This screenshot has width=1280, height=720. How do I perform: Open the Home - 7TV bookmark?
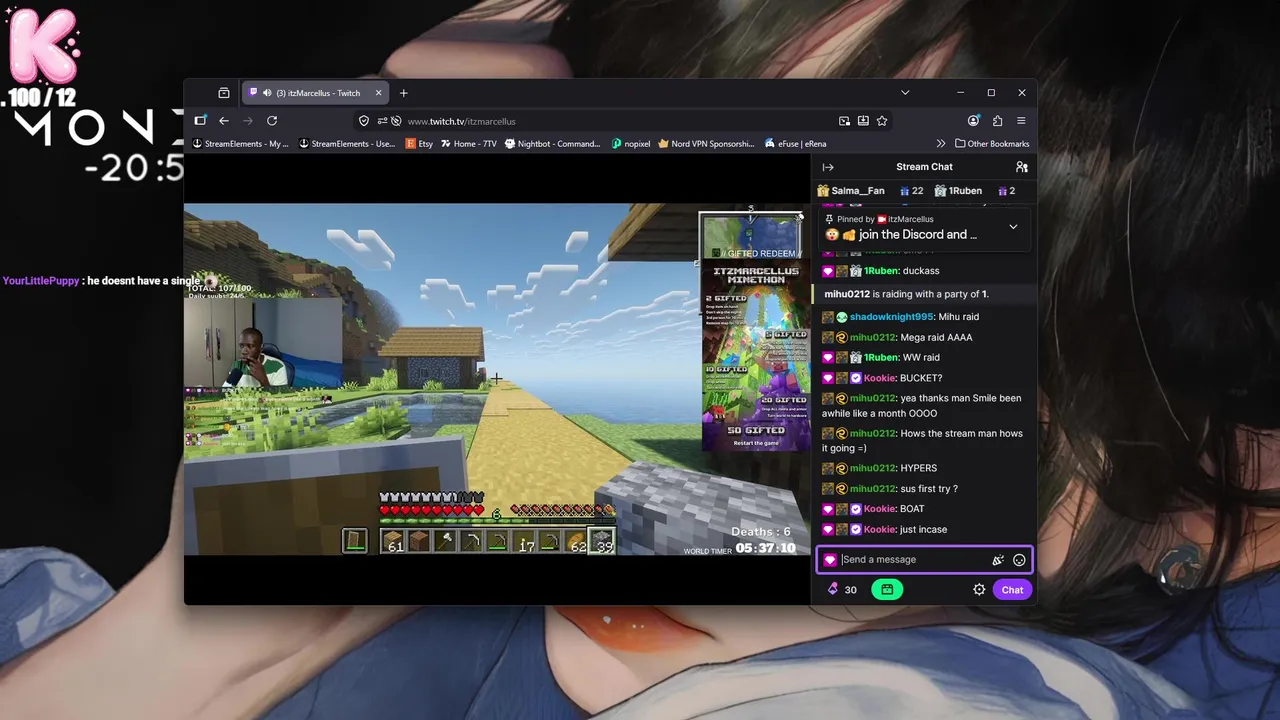[468, 144]
